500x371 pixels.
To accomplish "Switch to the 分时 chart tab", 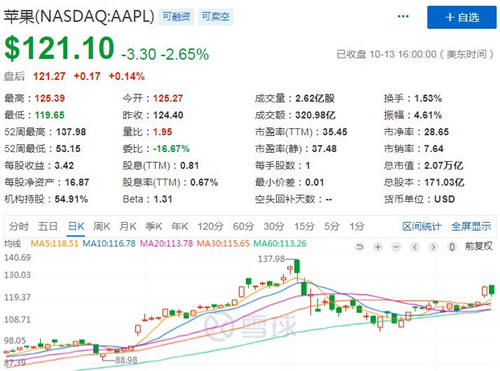I will 19,227.
